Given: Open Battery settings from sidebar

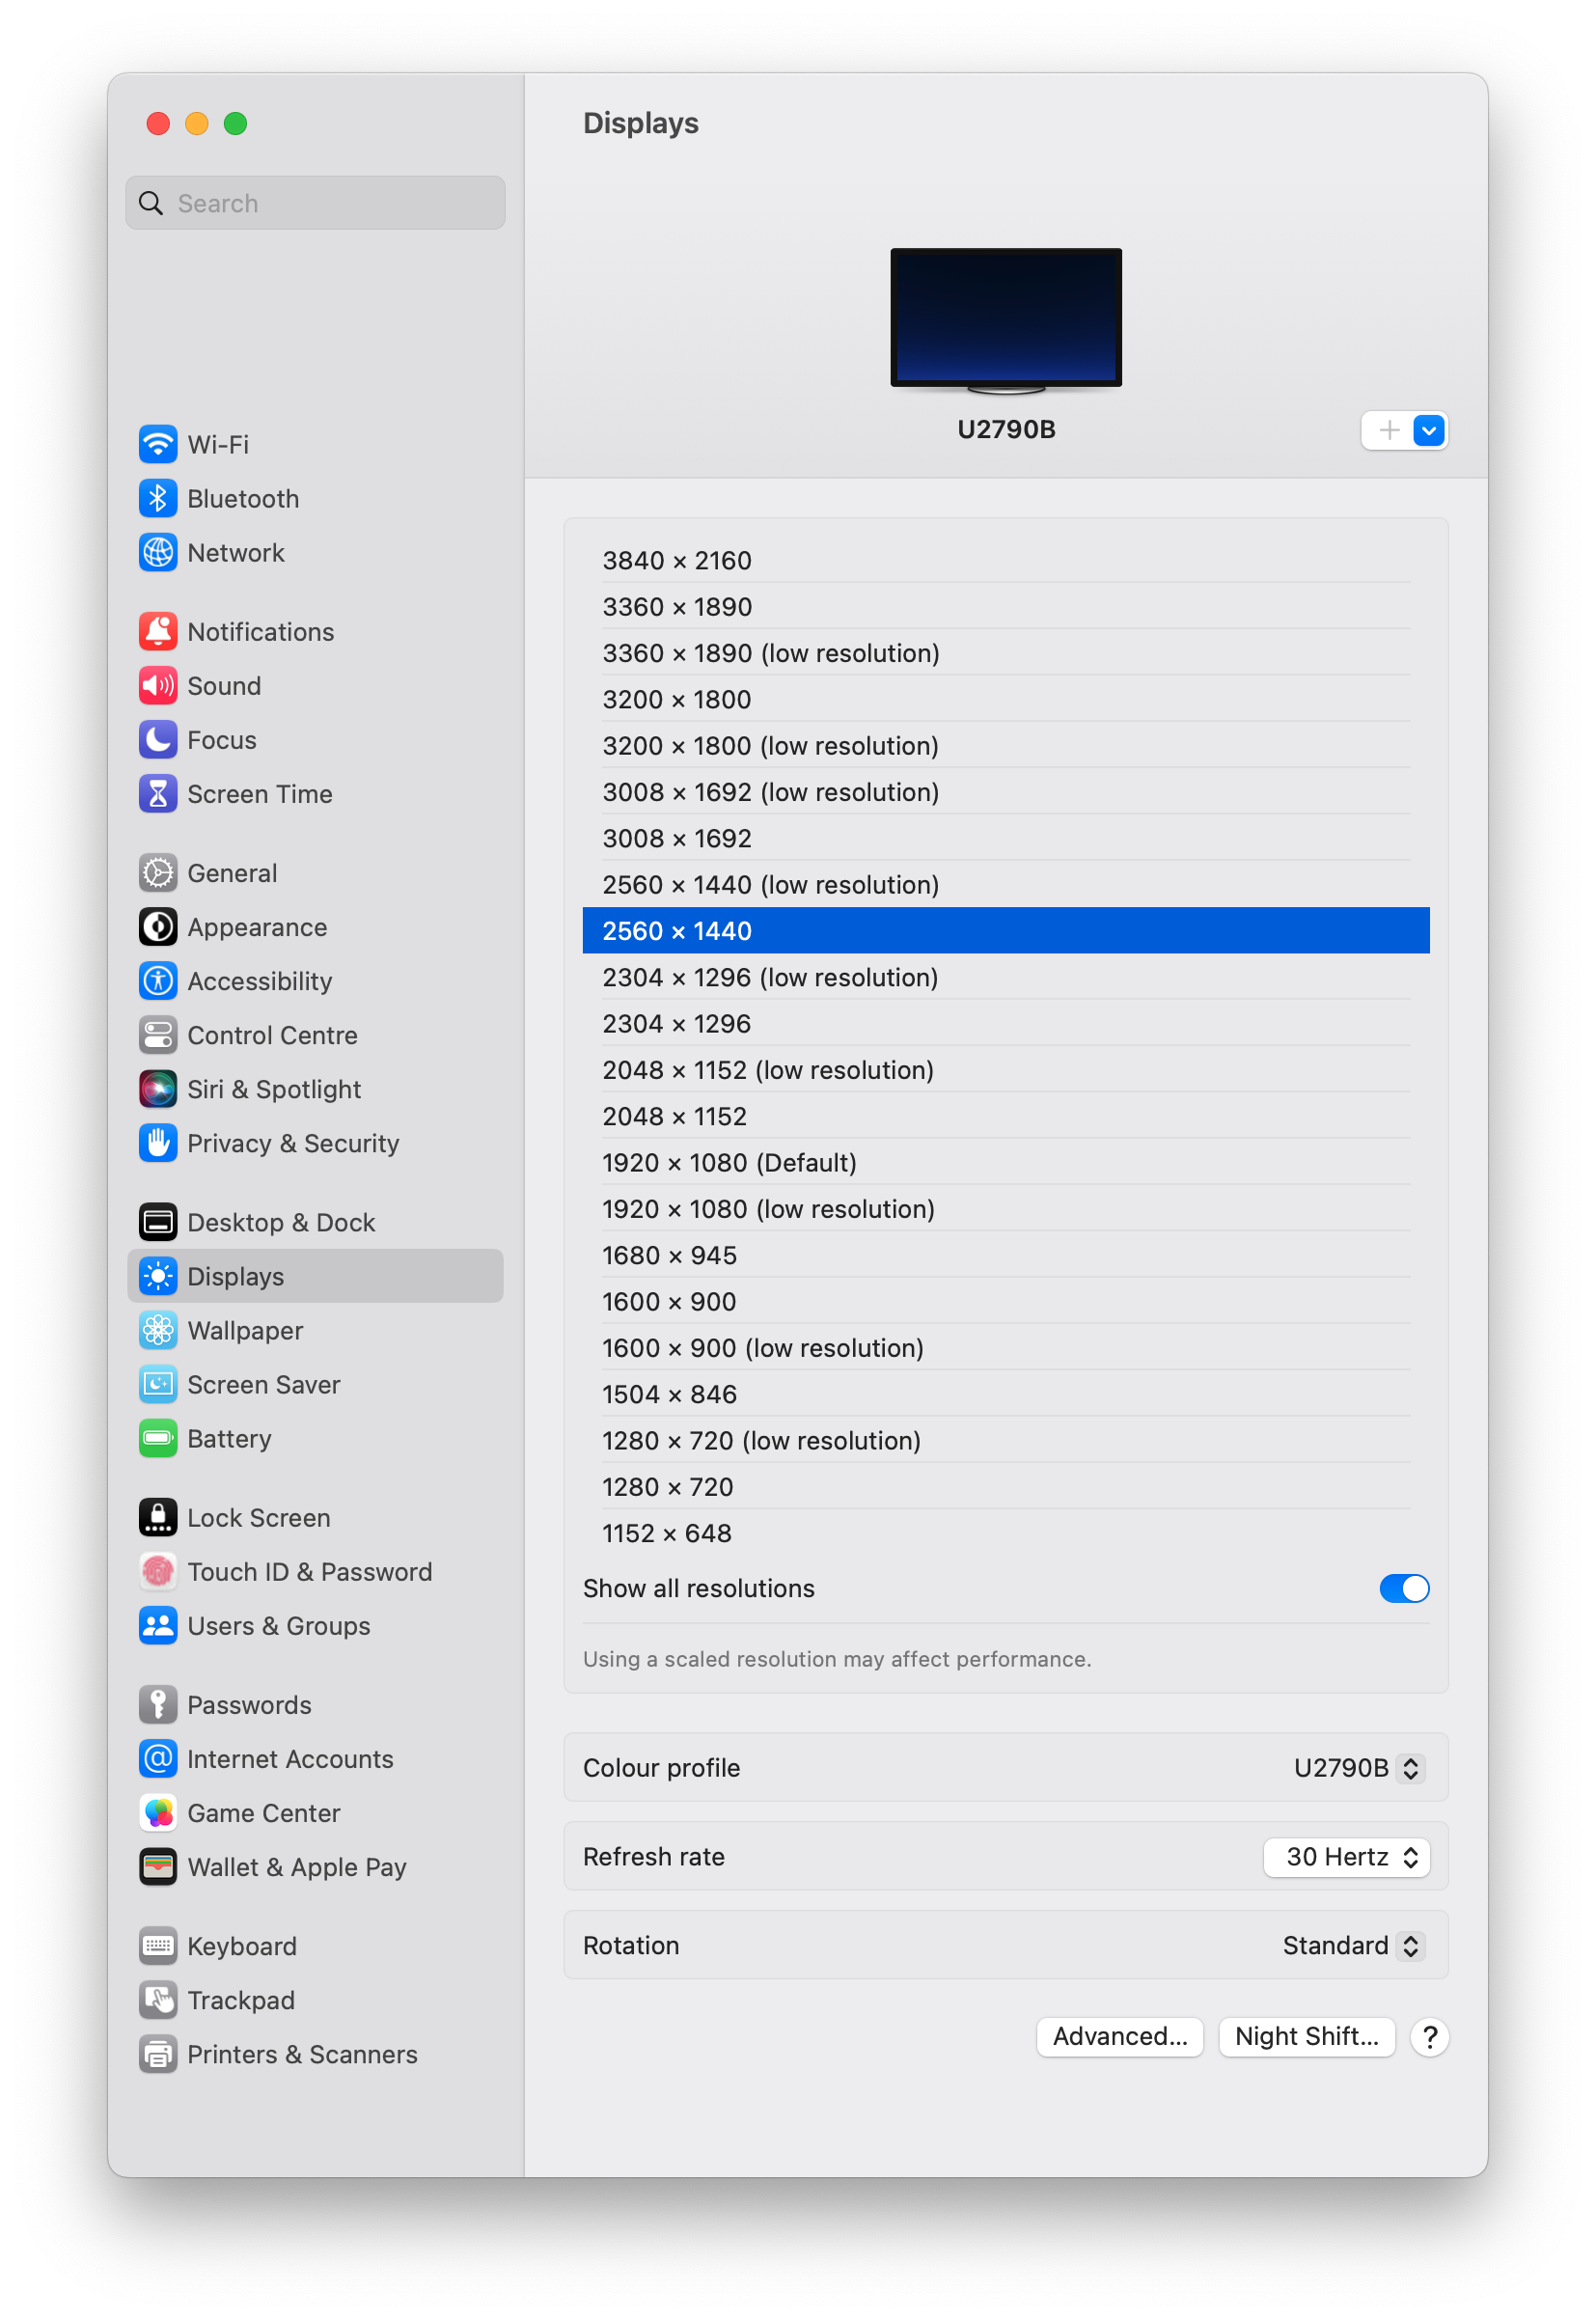Looking at the screenshot, I should click(x=229, y=1438).
